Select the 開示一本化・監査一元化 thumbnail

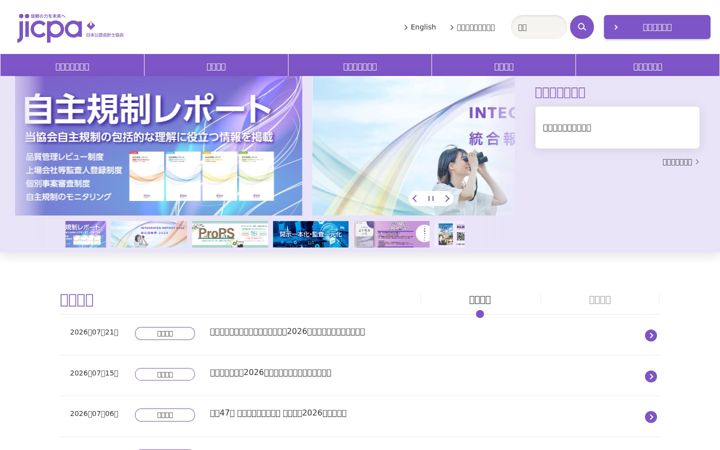tap(311, 234)
